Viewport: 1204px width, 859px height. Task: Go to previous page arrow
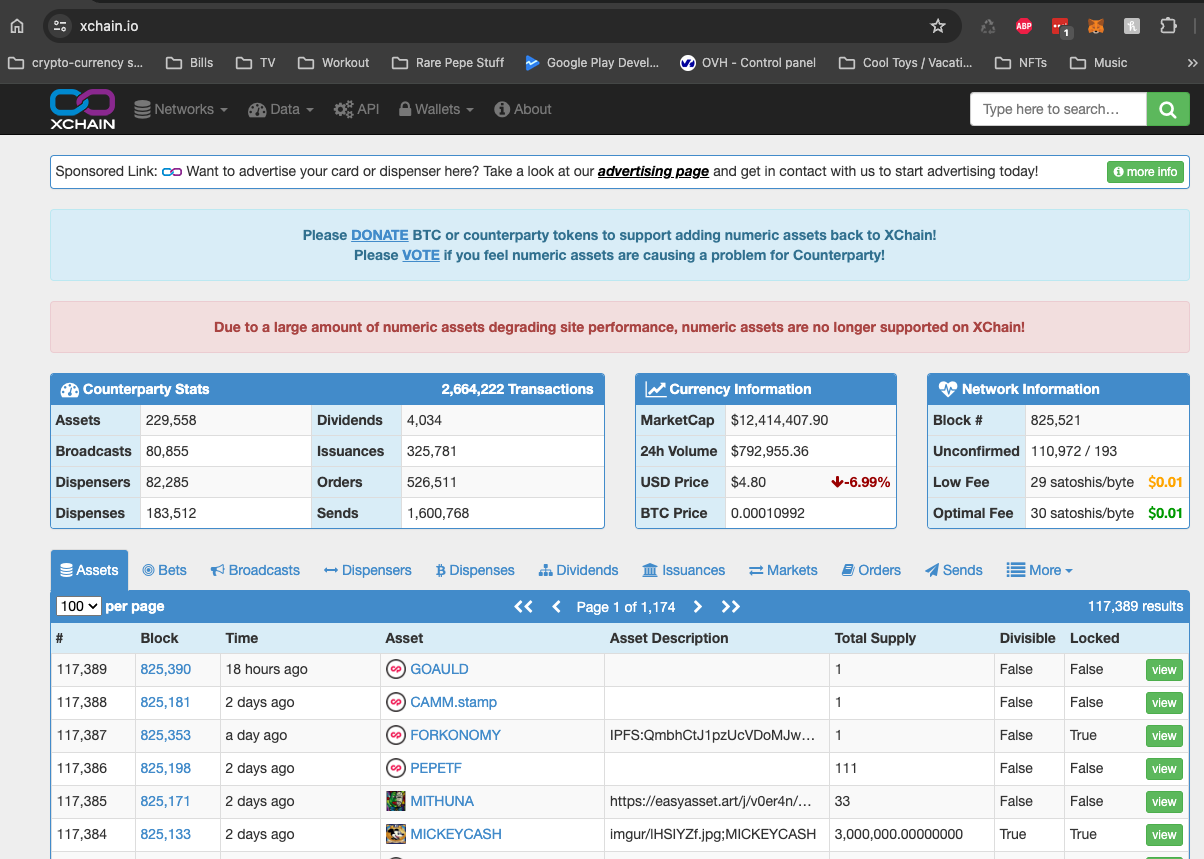556,606
